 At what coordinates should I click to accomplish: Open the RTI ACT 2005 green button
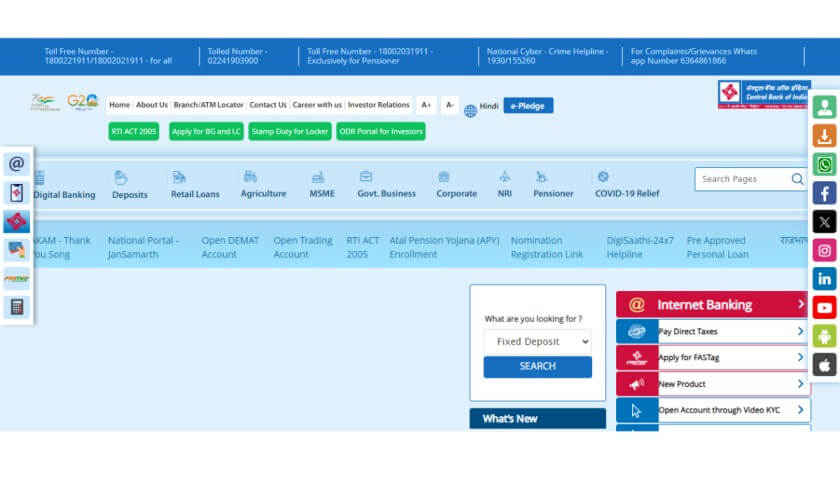tap(133, 131)
